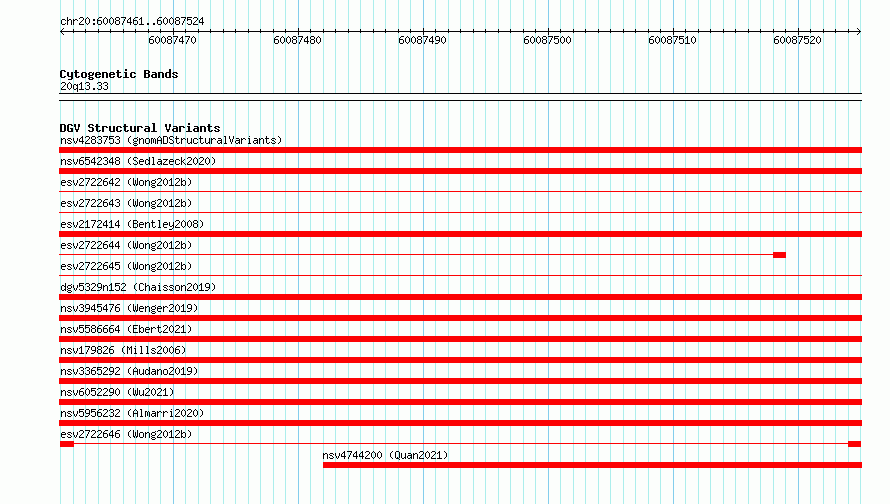890x504 pixels.
Task: Click ruler position 60087490
Action: [422, 40]
